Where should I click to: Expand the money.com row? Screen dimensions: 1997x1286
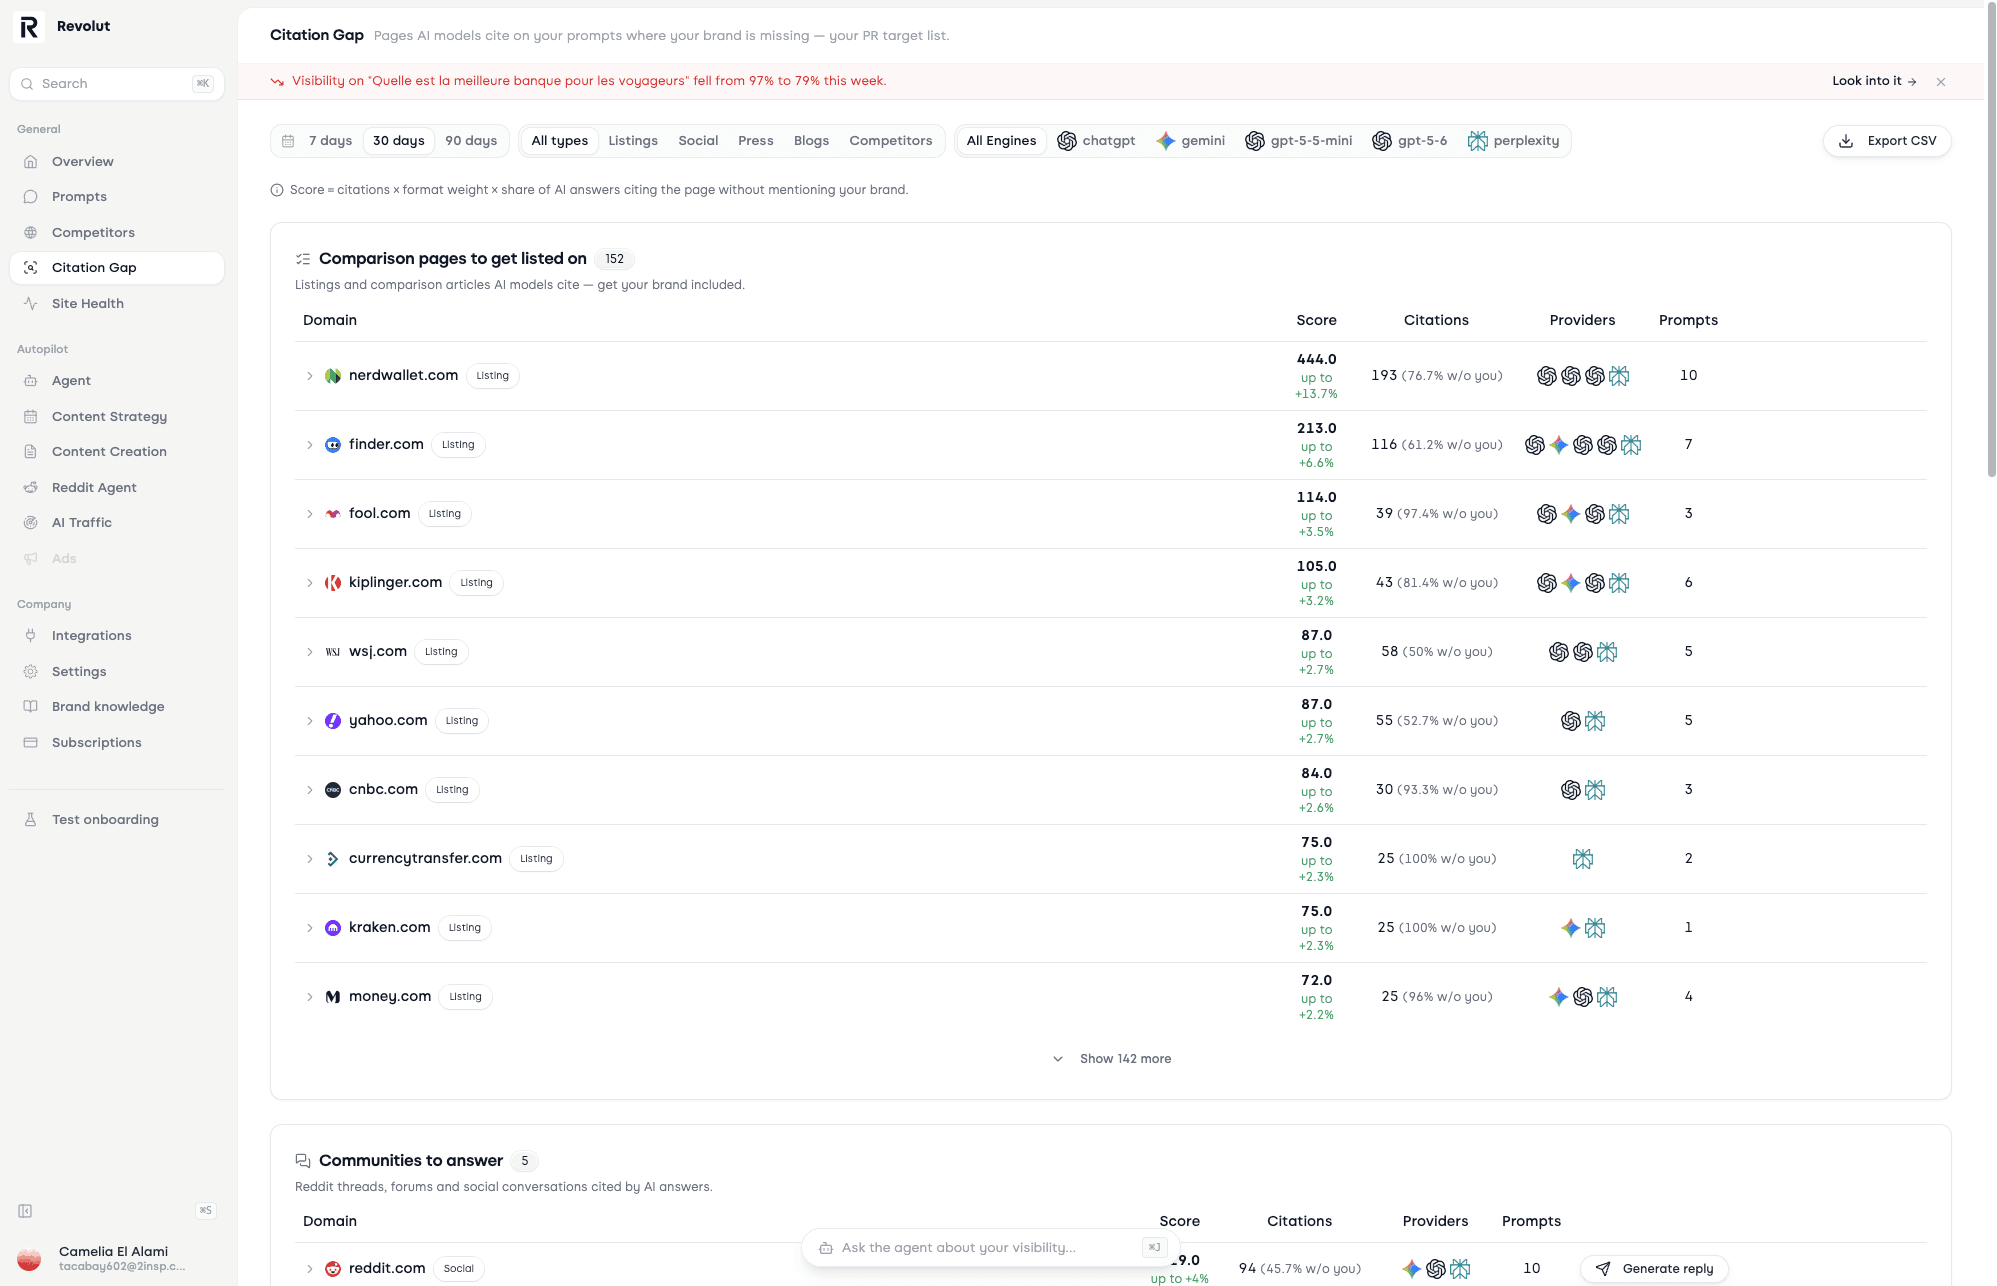tap(310, 997)
